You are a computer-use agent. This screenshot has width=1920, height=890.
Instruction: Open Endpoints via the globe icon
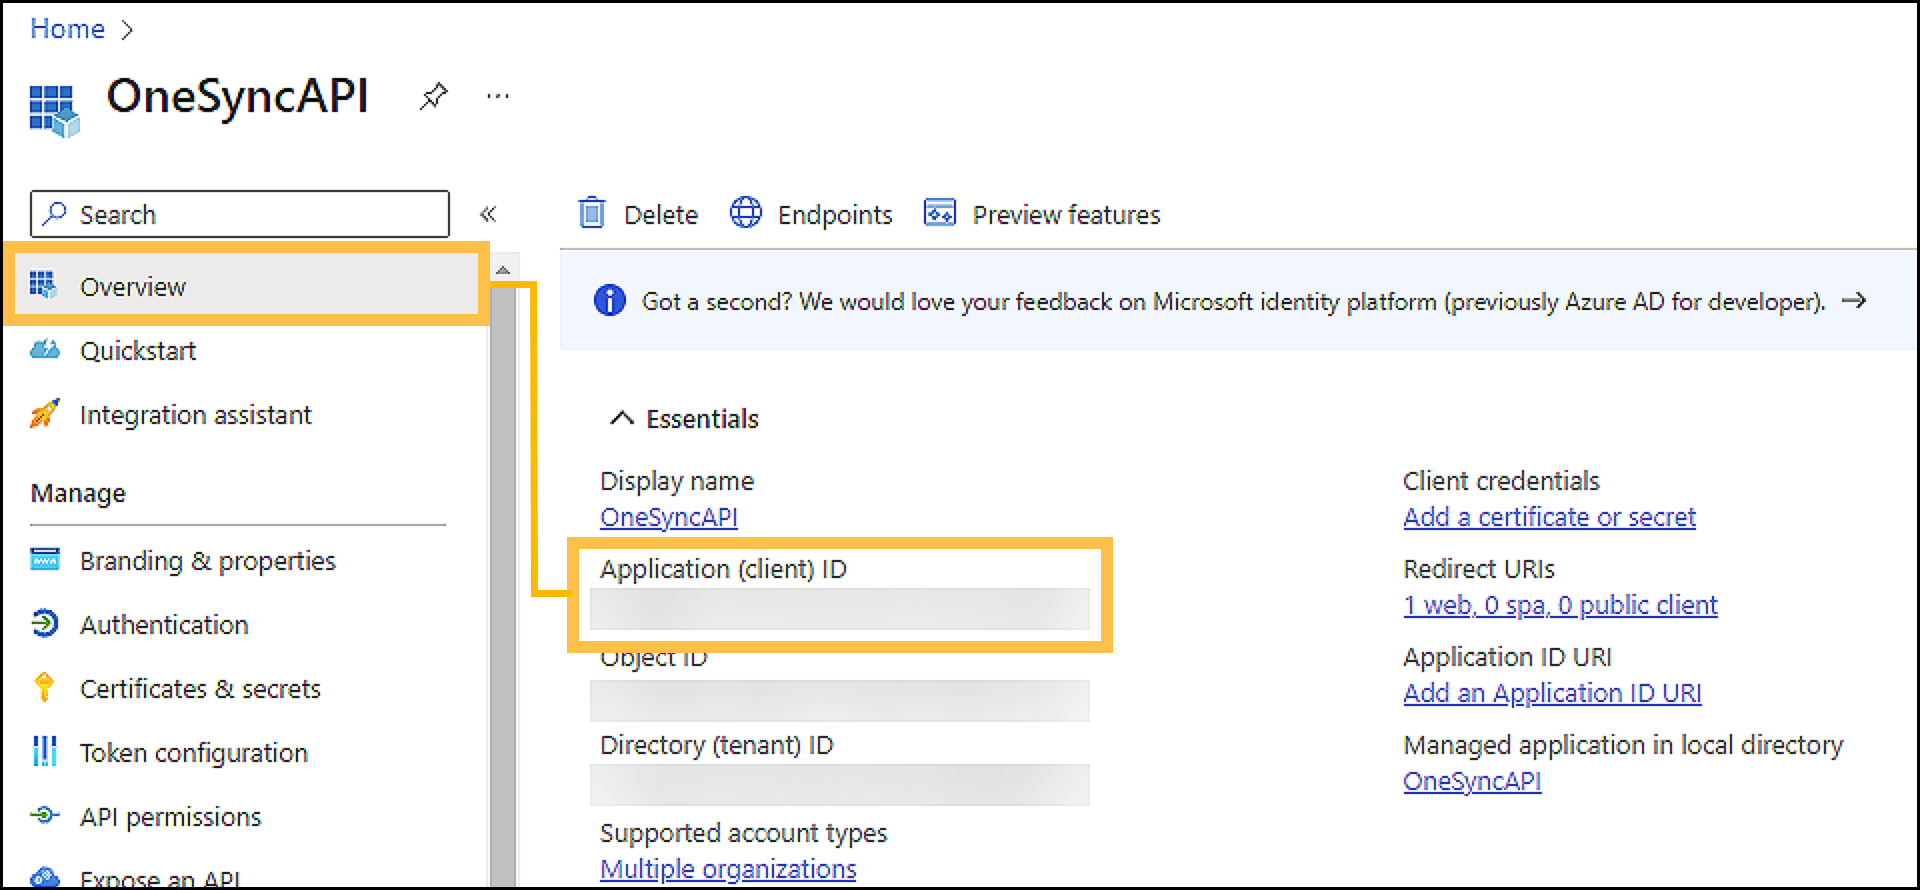746,213
